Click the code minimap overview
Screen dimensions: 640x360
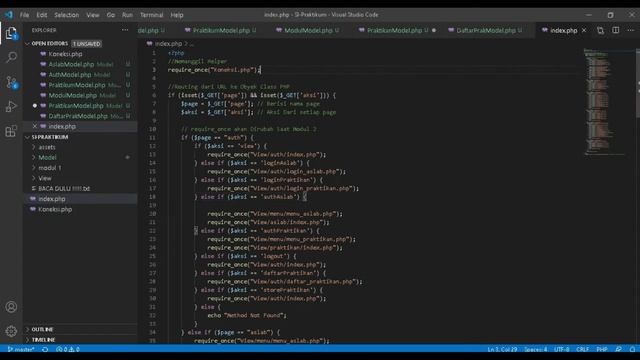pyautogui.click(x=605, y=102)
